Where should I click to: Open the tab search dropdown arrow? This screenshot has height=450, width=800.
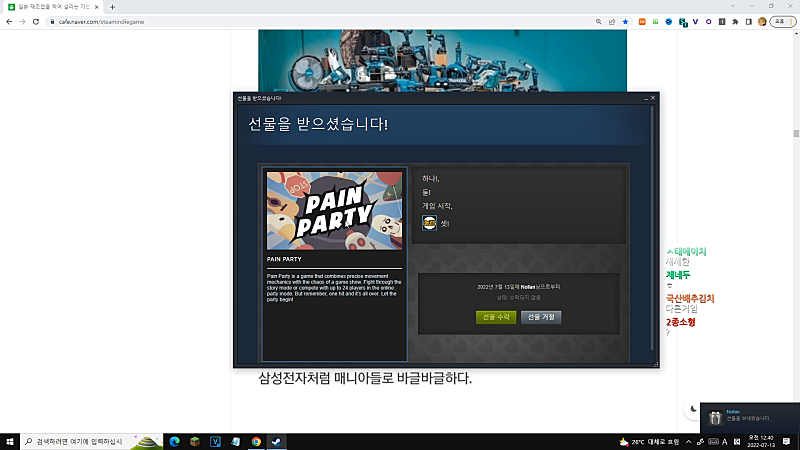[x=733, y=6]
